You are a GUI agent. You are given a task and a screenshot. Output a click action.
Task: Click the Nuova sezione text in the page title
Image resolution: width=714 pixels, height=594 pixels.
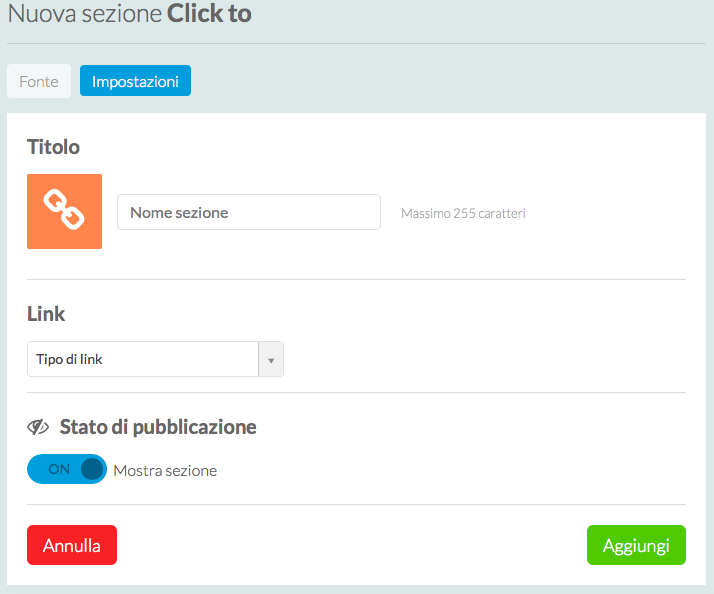tap(85, 14)
